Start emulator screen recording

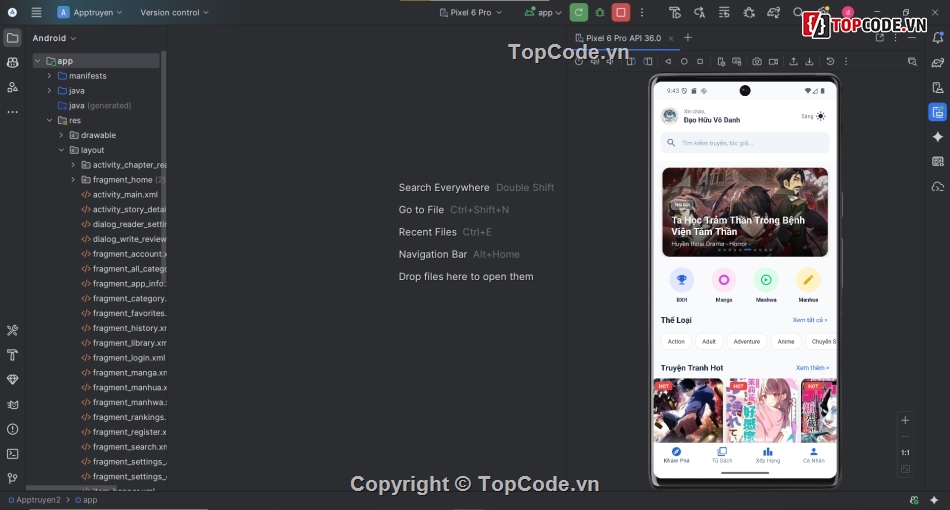coord(773,61)
